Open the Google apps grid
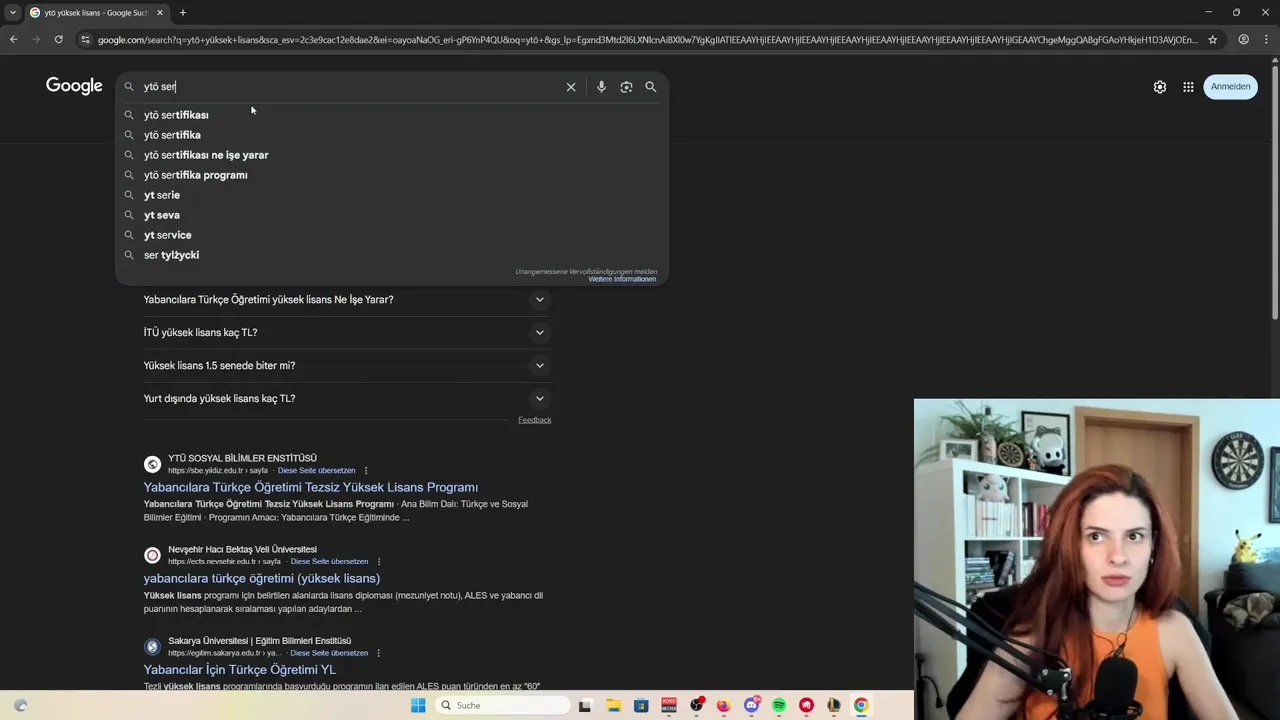This screenshot has width=1280, height=720. tap(1188, 87)
